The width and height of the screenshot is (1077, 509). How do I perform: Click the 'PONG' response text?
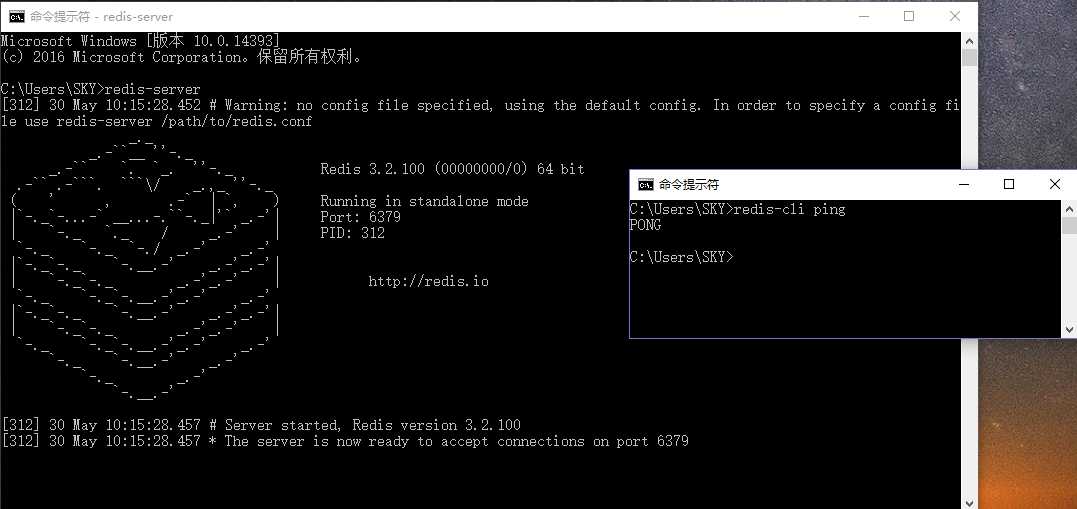(645, 225)
